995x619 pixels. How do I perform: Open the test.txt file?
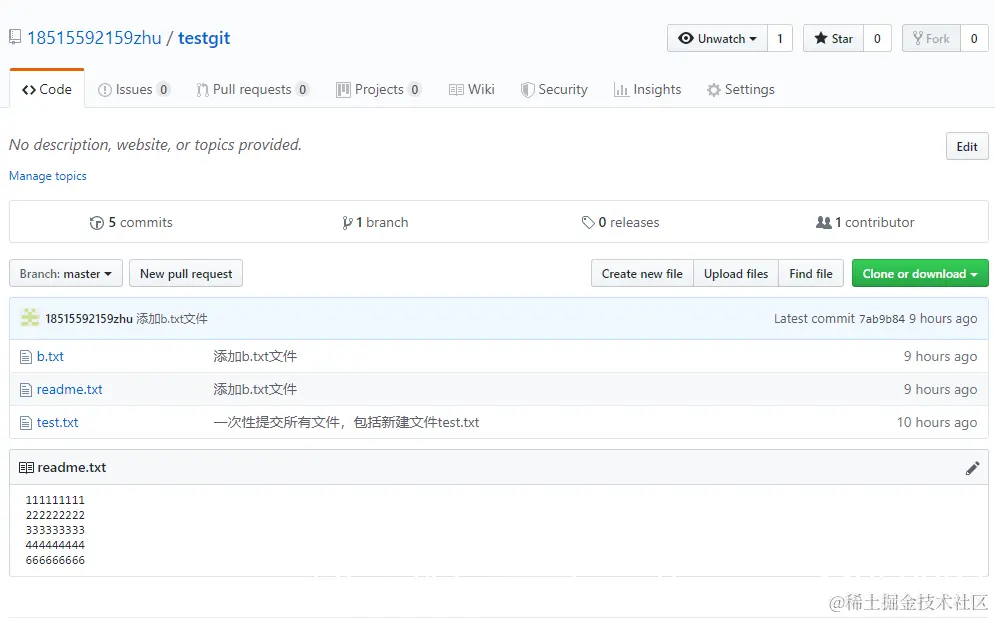(x=58, y=423)
